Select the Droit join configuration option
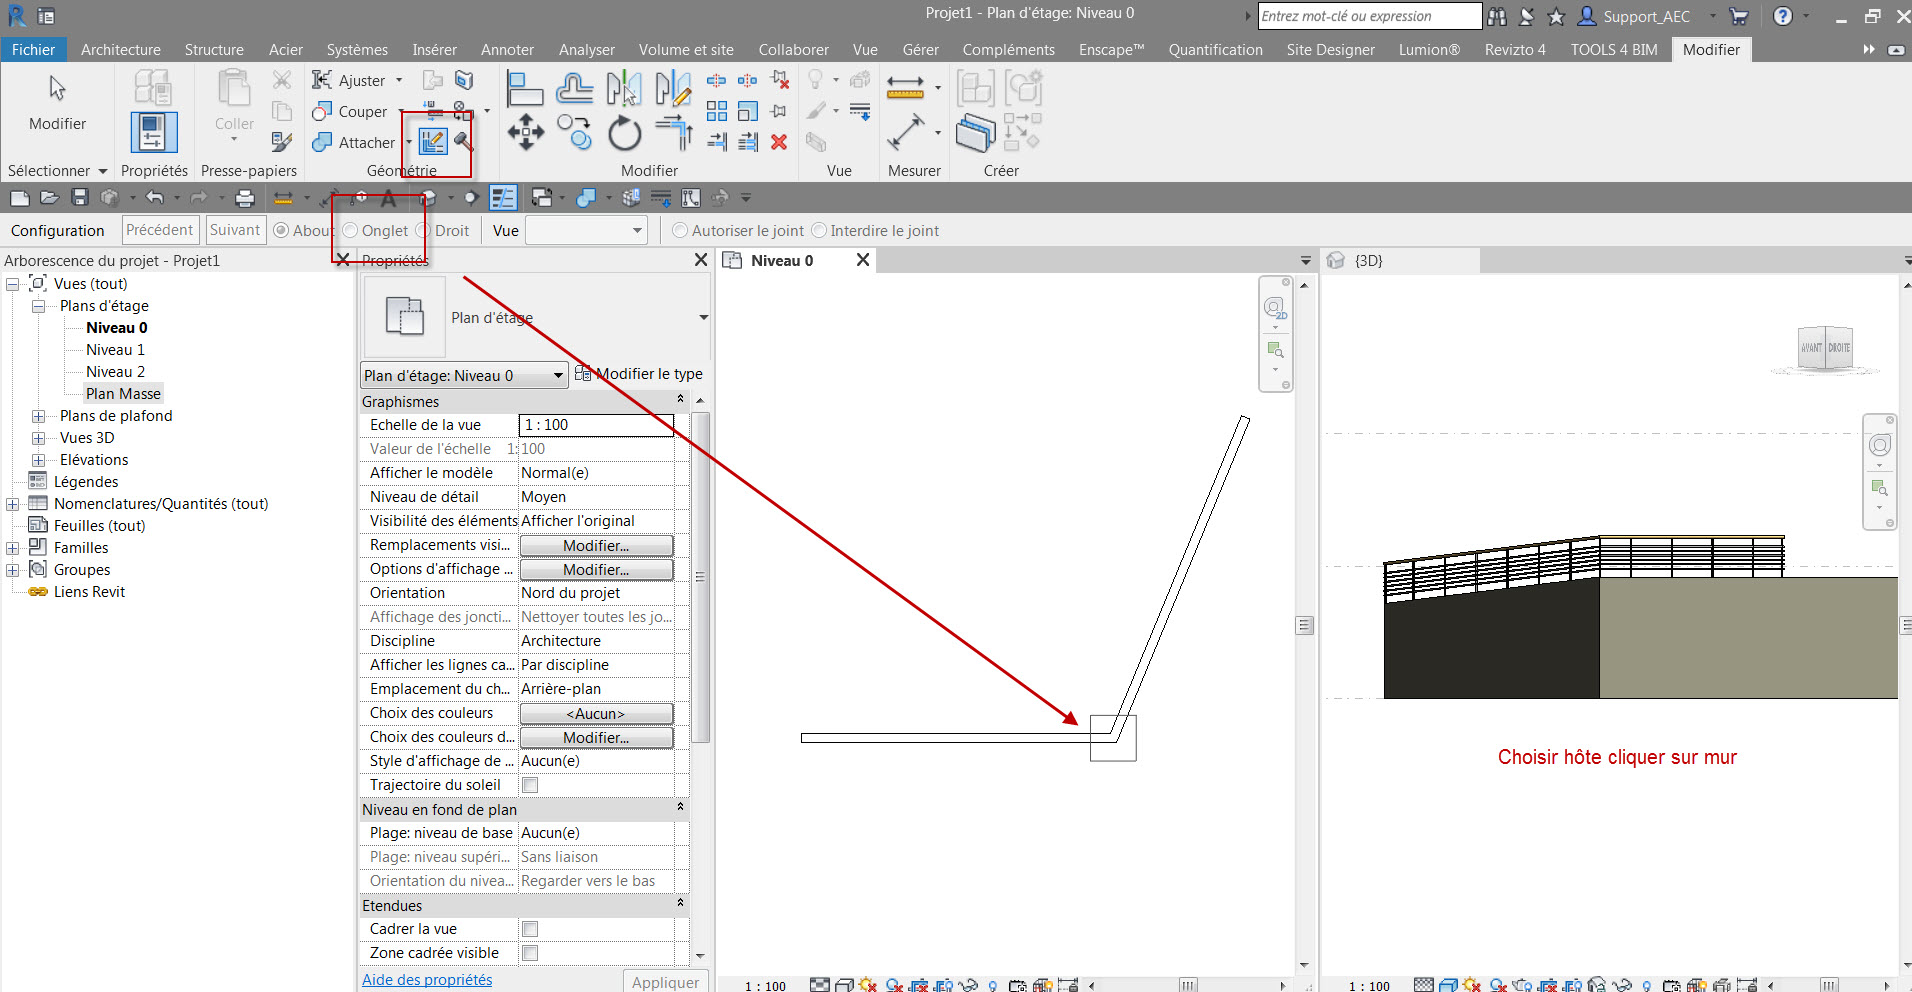Image resolution: width=1912 pixels, height=992 pixels. pos(423,231)
